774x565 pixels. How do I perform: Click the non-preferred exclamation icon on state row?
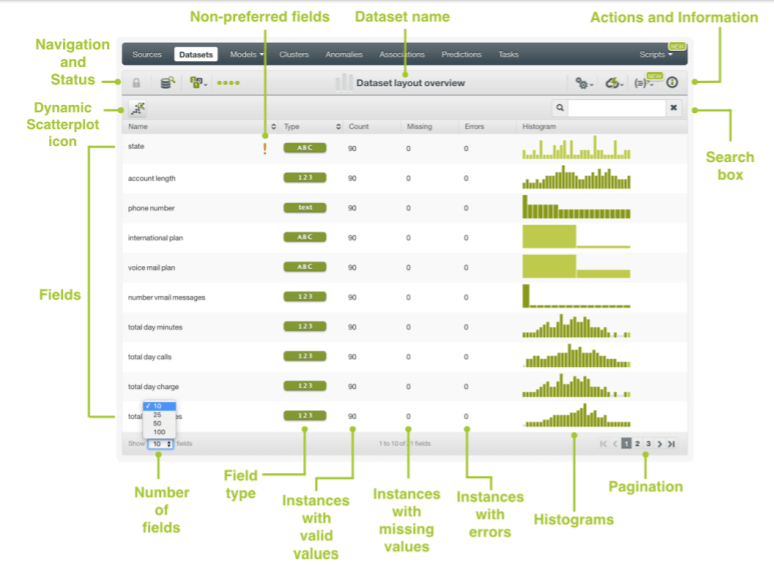coord(265,148)
